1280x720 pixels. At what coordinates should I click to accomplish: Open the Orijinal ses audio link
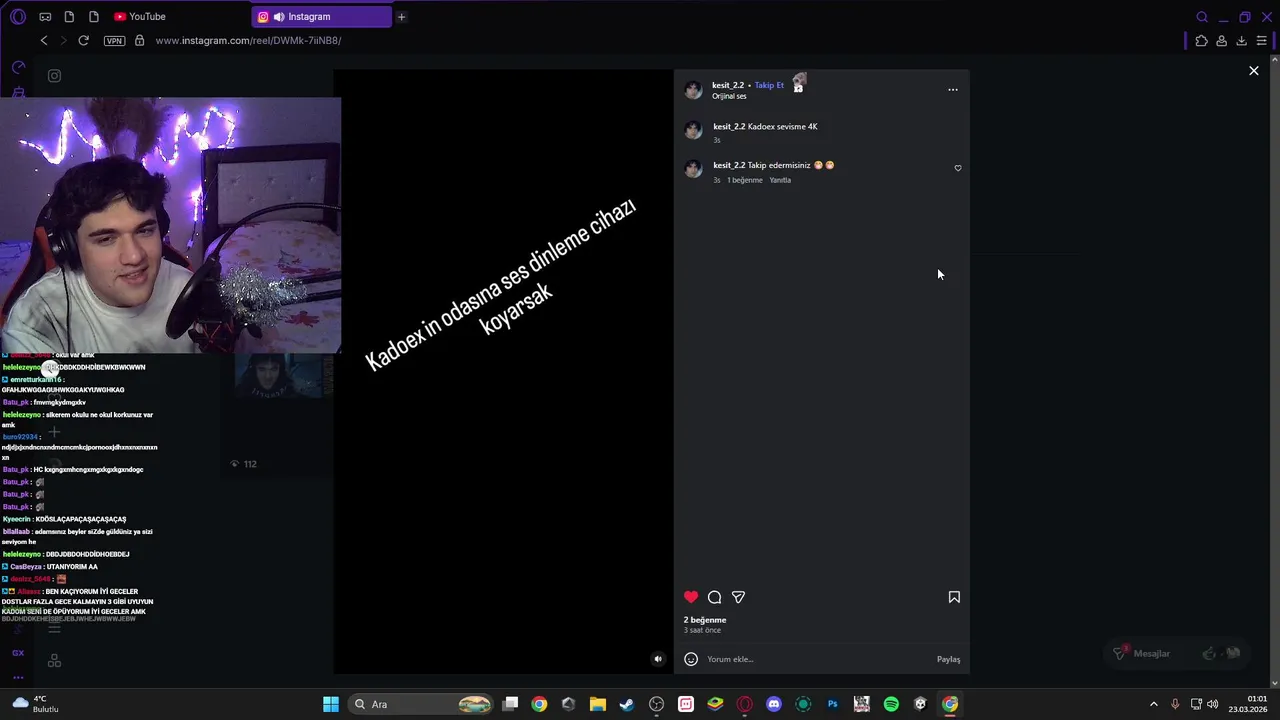[x=729, y=96]
